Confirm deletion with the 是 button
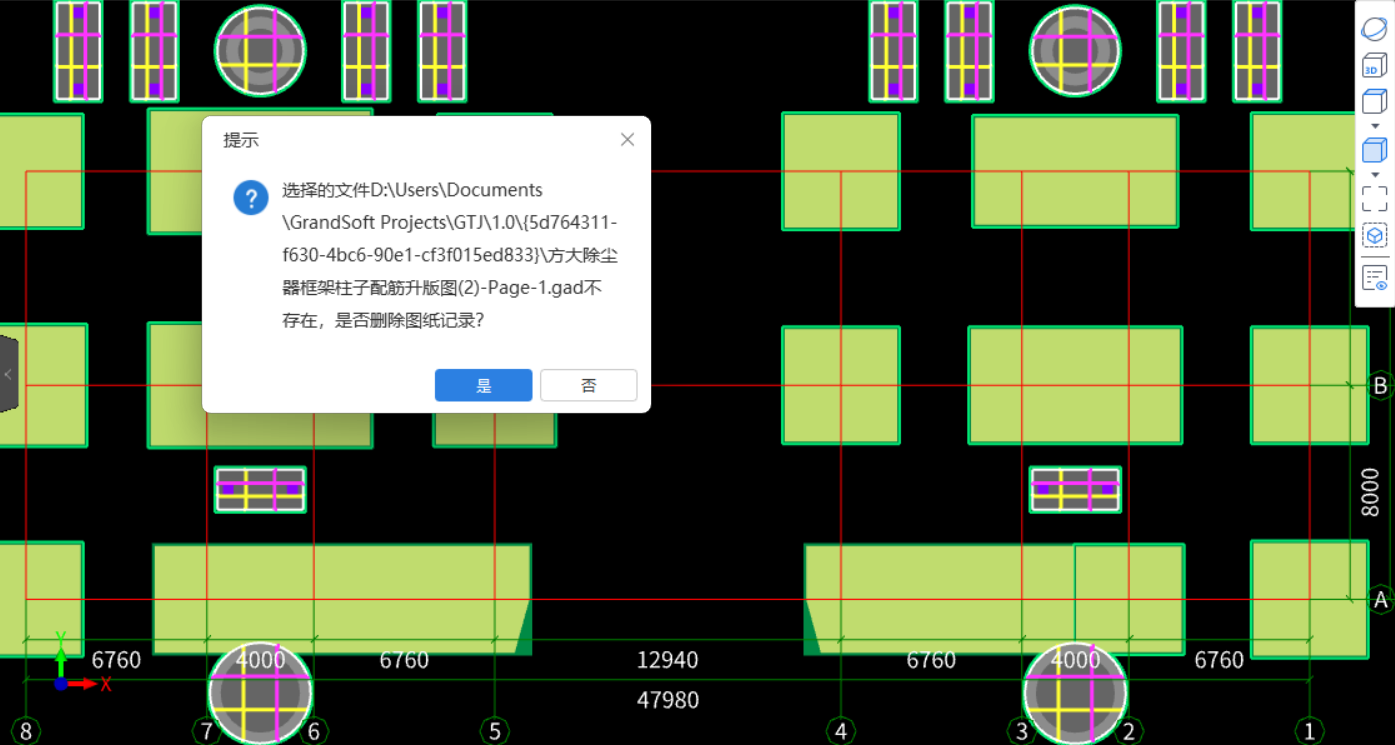This screenshot has height=745, width=1395. click(483, 385)
